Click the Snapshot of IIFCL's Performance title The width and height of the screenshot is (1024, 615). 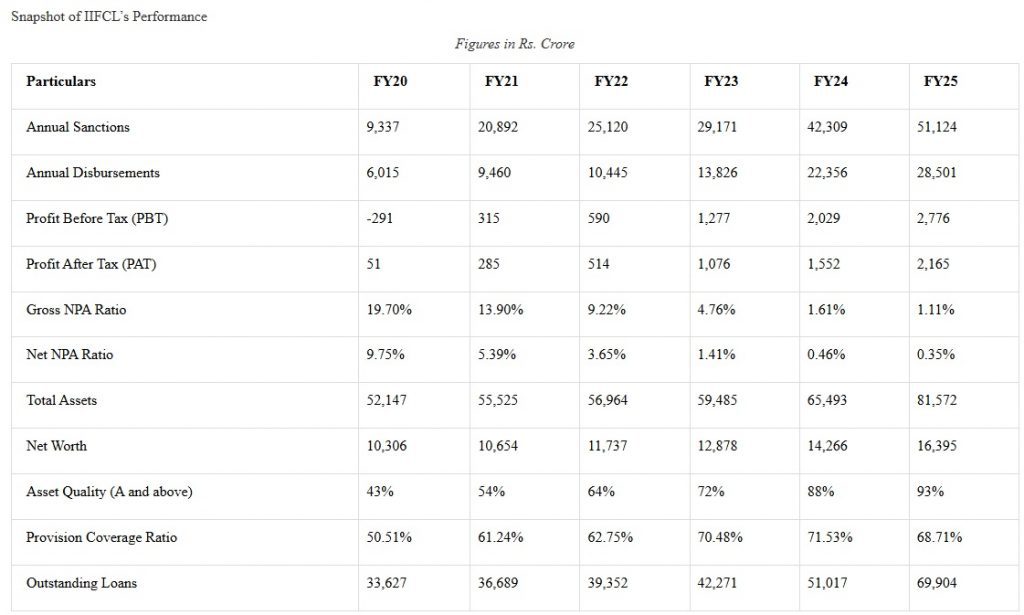click(109, 17)
